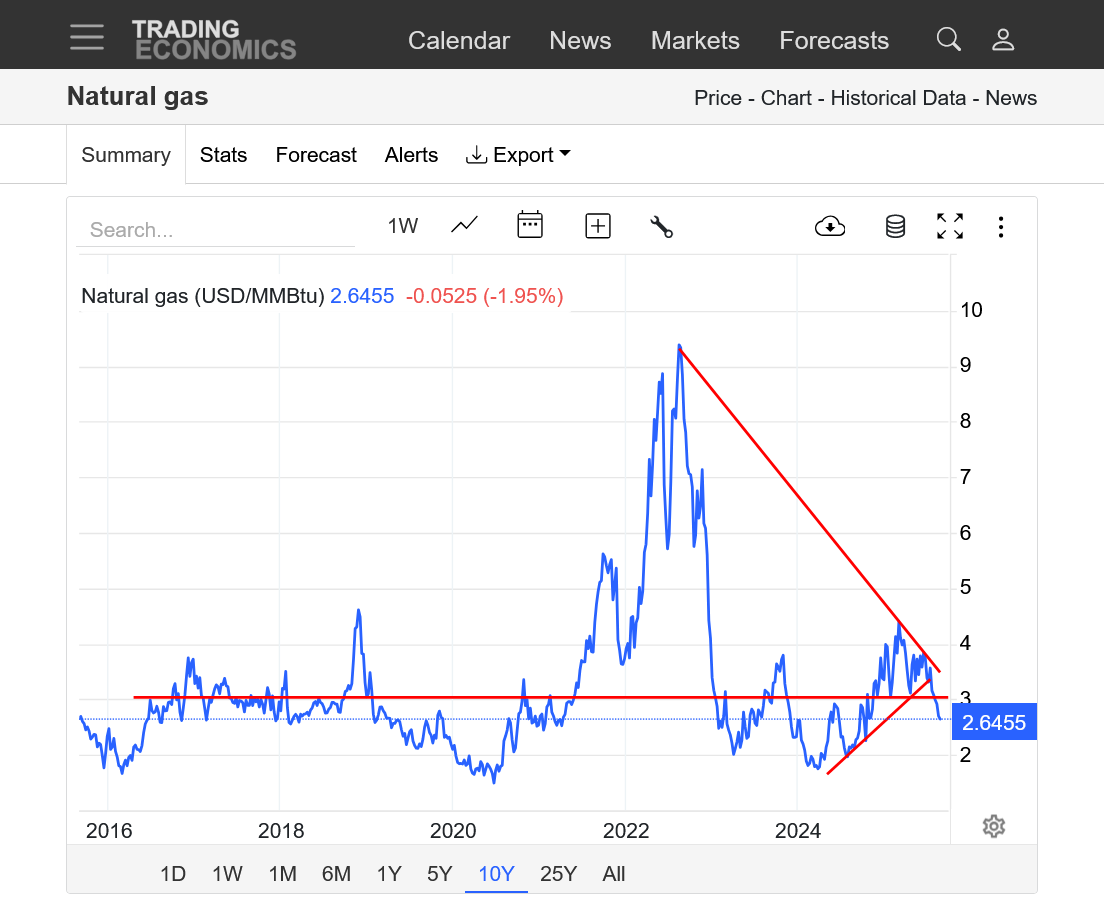Click the plus compare indicator icon
This screenshot has width=1105, height=901.
[x=597, y=226]
